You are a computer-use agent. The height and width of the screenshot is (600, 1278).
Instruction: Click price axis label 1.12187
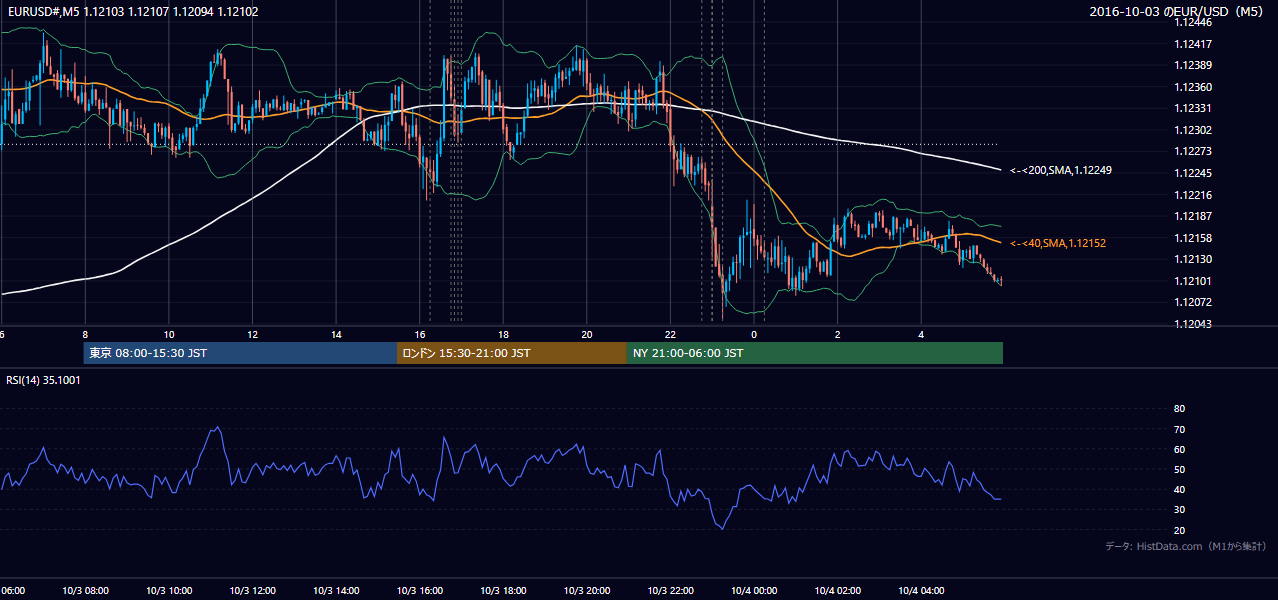[1192, 216]
